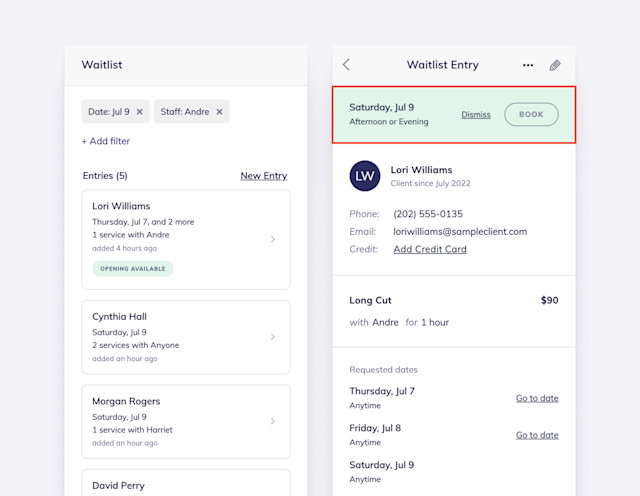The width and height of the screenshot is (640, 496).
Task: Click 'Client since July 2022' text
Action: pyautogui.click(x=431, y=183)
